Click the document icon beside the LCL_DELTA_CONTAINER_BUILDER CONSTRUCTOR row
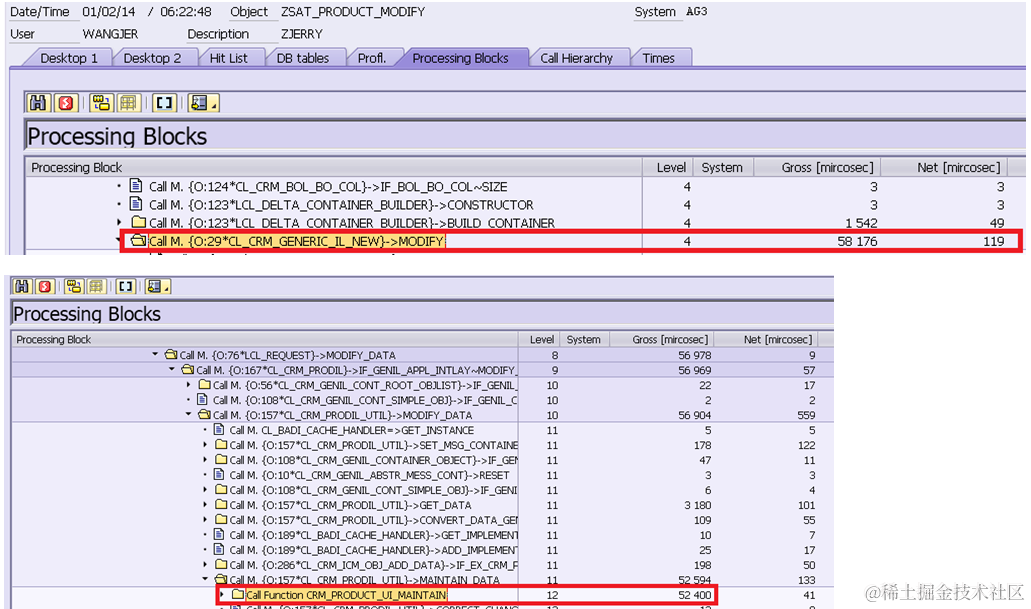Viewport: 1031px width, 609px height. point(136,205)
